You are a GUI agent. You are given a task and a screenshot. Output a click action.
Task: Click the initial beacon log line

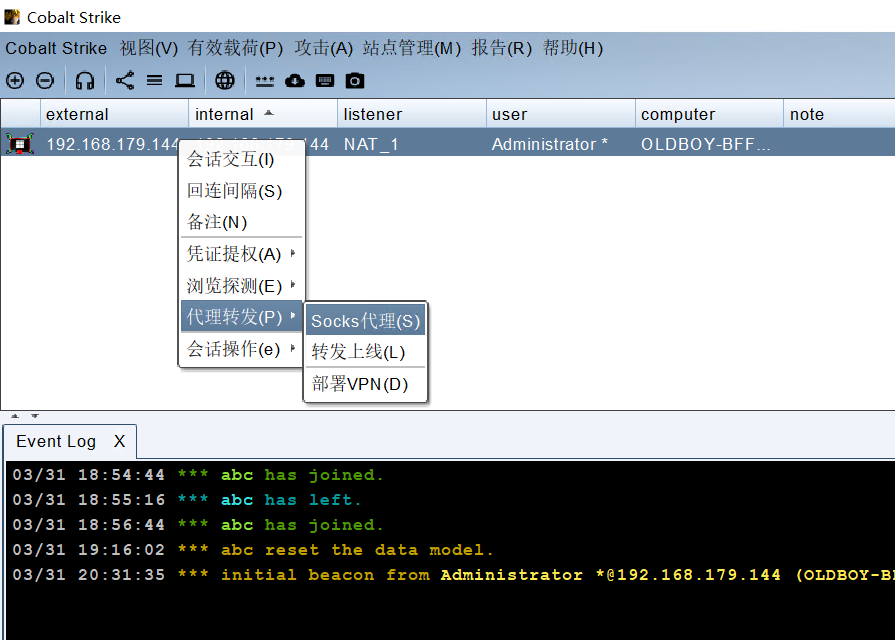coord(453,575)
